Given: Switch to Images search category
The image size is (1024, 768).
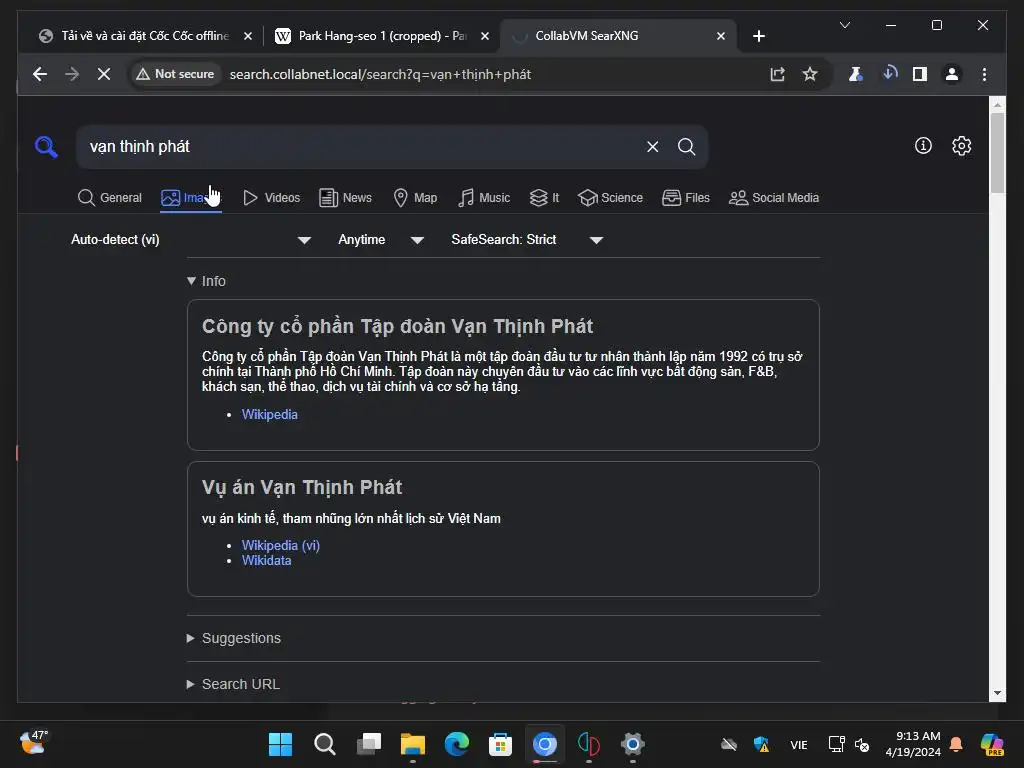Looking at the screenshot, I should click(190, 197).
